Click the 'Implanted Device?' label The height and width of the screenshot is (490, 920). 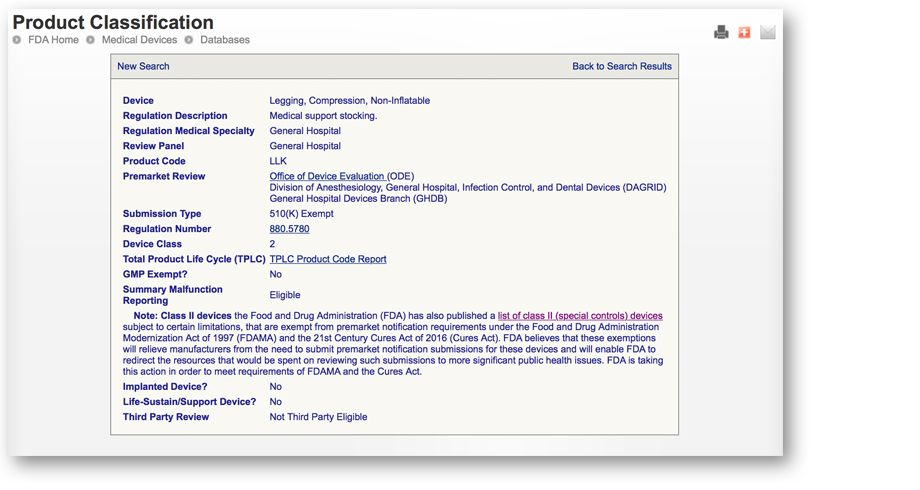pos(165,387)
